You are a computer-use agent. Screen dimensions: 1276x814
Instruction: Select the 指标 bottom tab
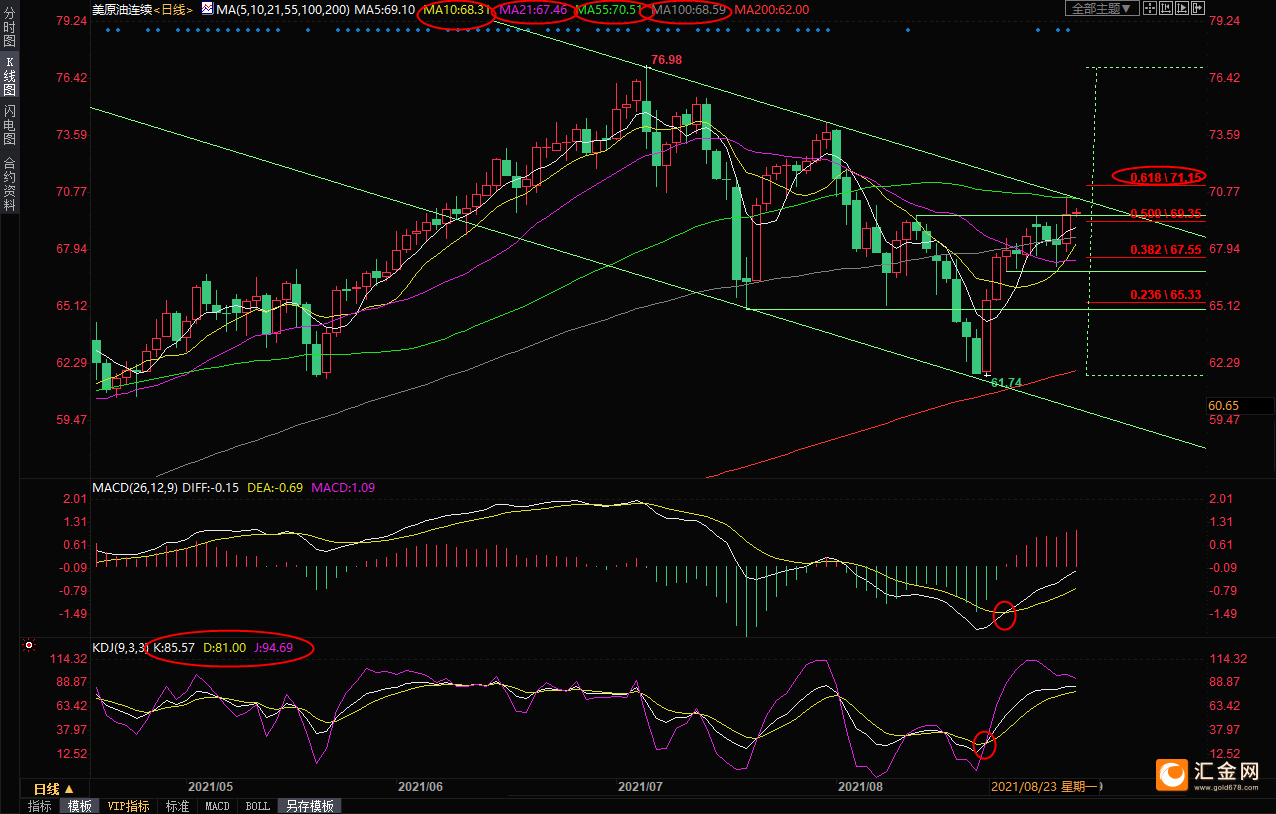coord(40,806)
